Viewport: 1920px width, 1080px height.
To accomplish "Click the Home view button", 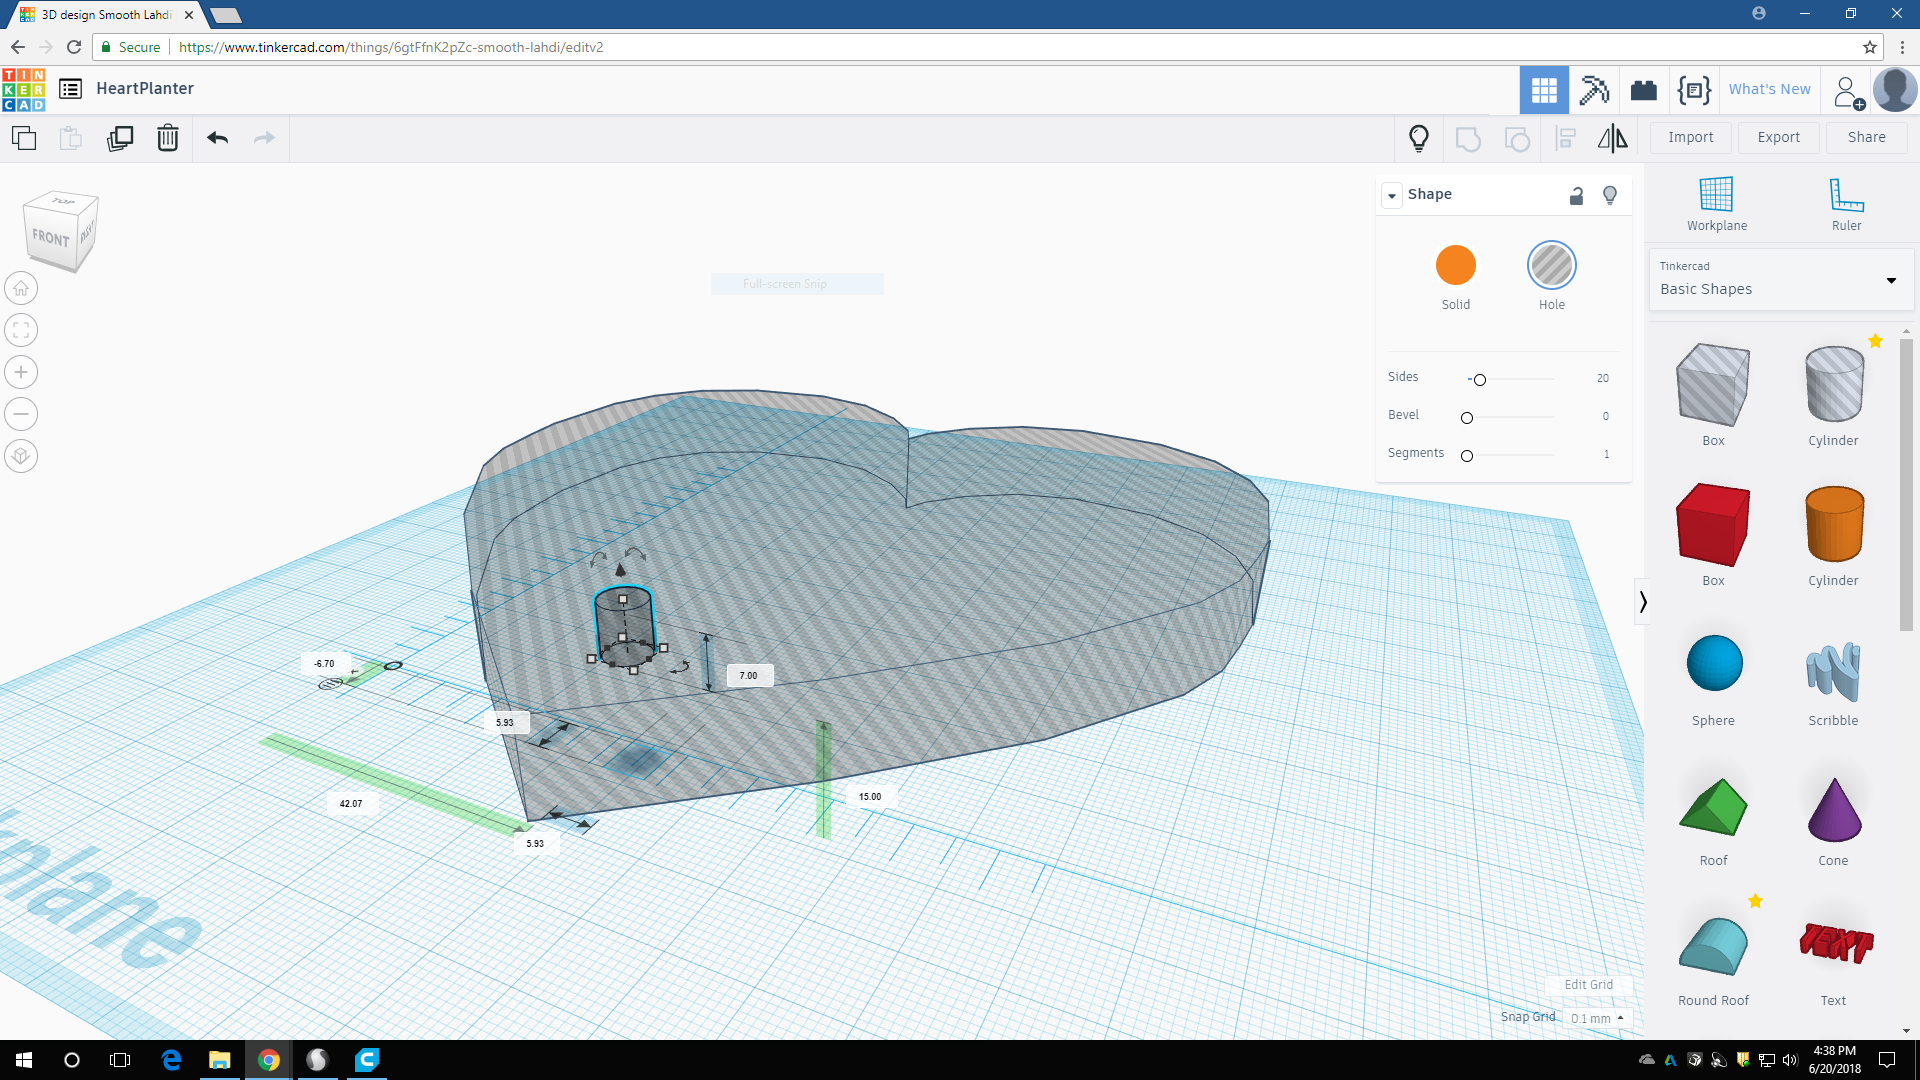I will pos(21,288).
